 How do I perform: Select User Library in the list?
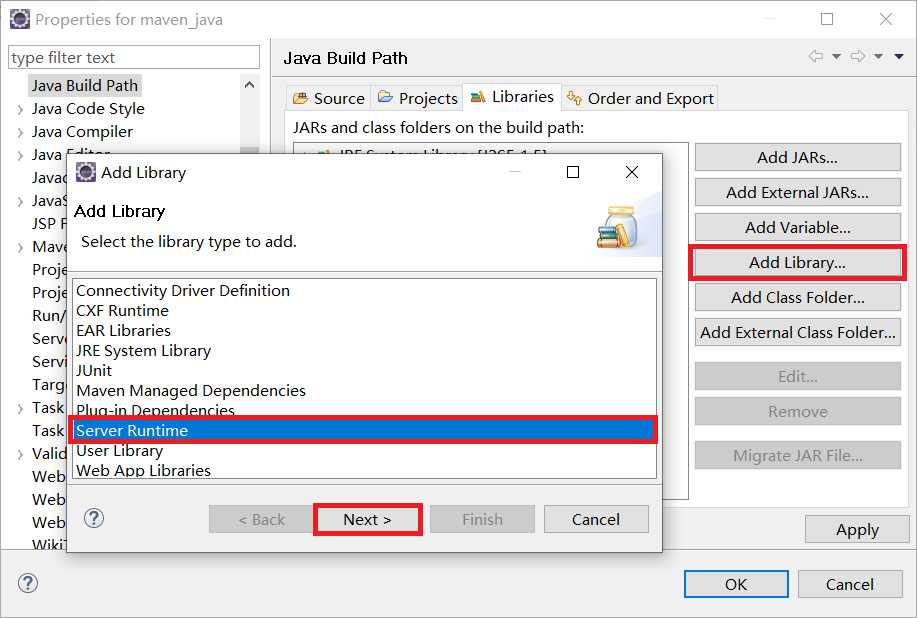pos(364,451)
